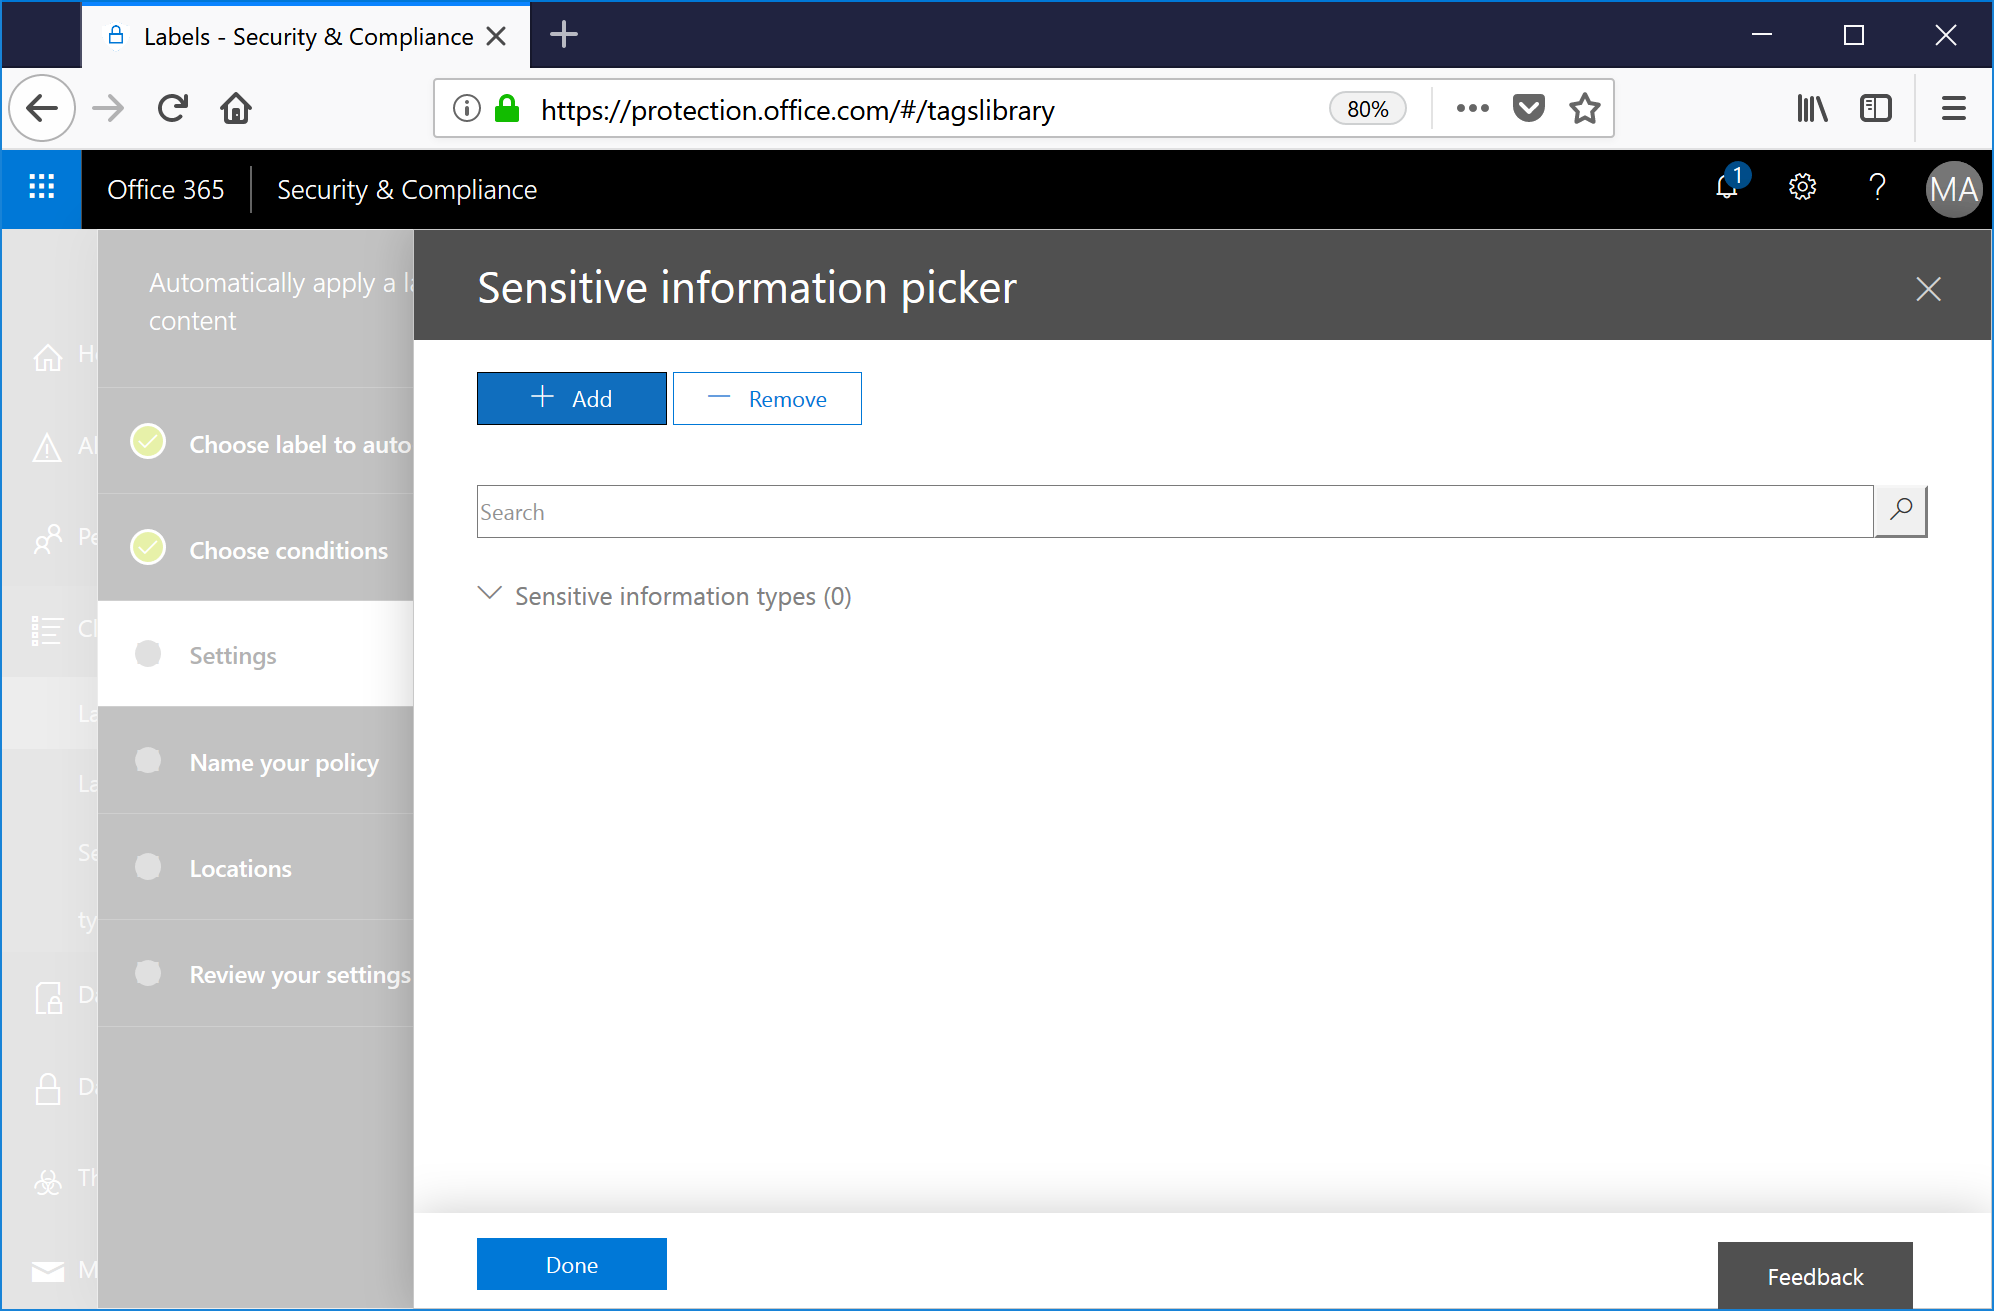Collapse the Sensitive information types section

click(x=489, y=594)
